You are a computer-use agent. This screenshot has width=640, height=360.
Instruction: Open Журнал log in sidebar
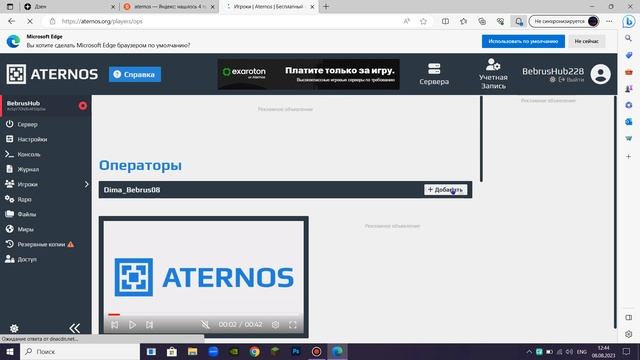coord(28,169)
